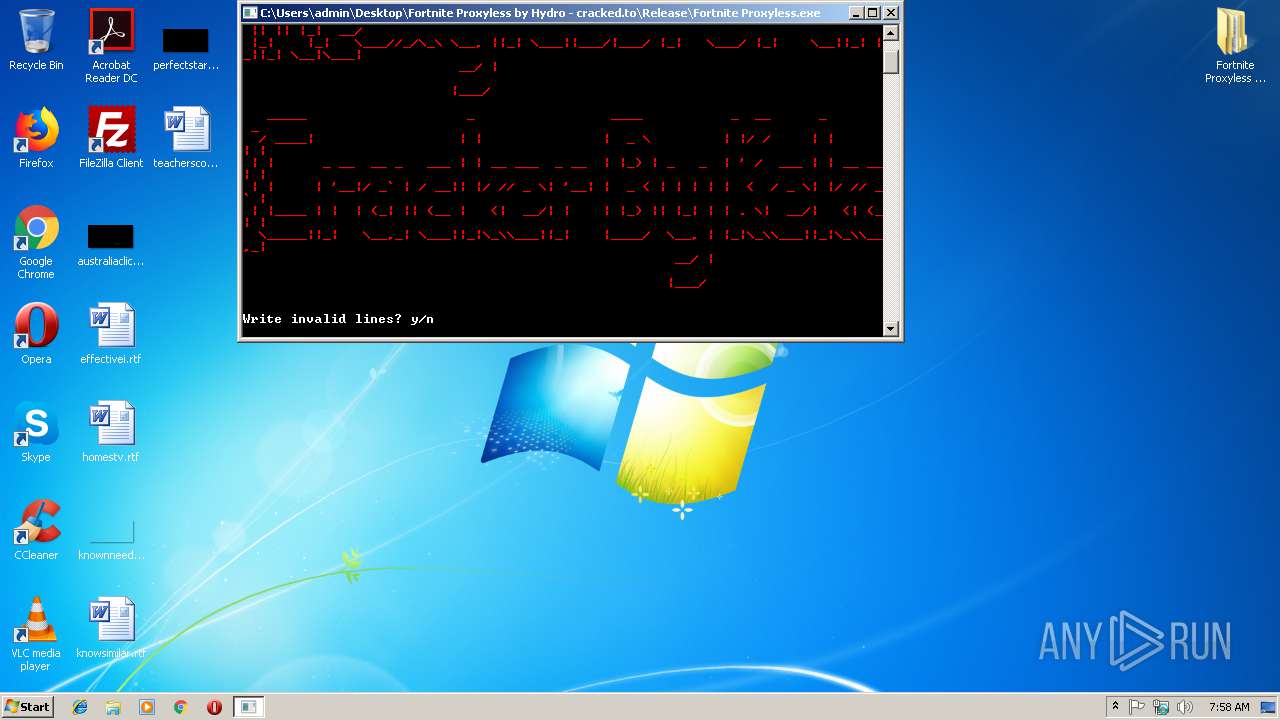Open Windows Explorer from taskbar
Image resolution: width=1280 pixels, height=720 pixels.
(x=113, y=707)
